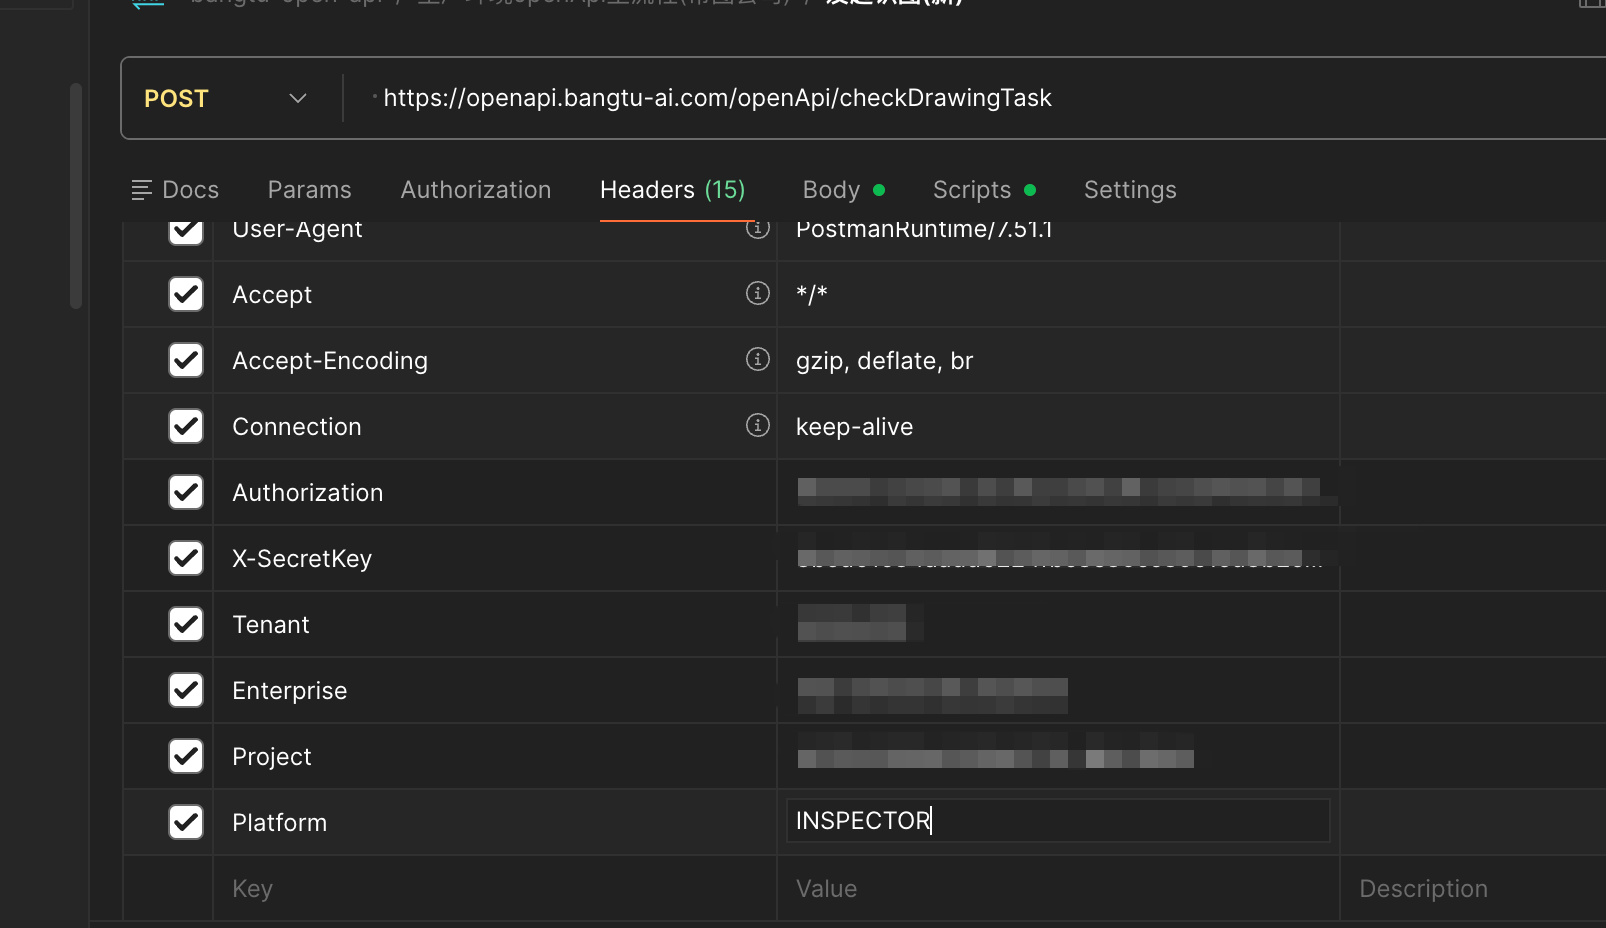Image resolution: width=1606 pixels, height=928 pixels.
Task: Click the Platform value INSPECTOR field
Action: 1058,821
